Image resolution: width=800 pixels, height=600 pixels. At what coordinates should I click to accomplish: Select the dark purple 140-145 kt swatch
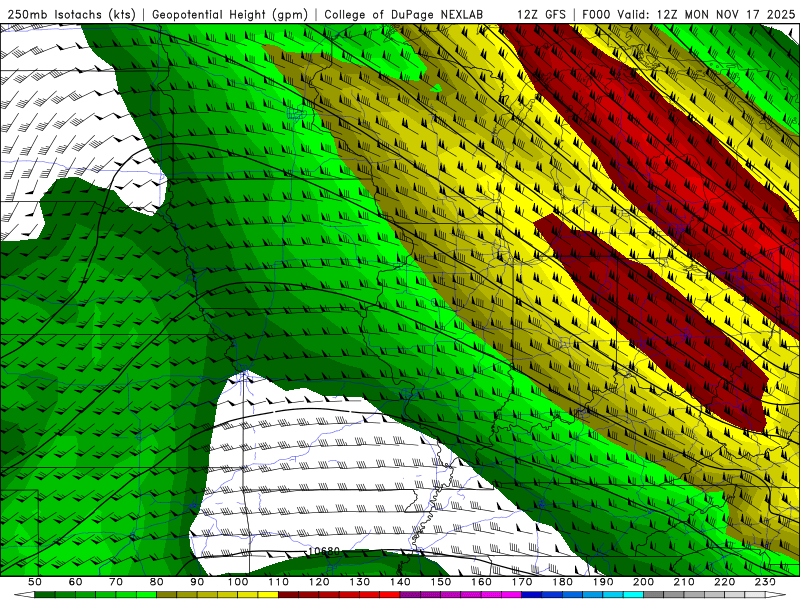pyautogui.click(x=410, y=594)
